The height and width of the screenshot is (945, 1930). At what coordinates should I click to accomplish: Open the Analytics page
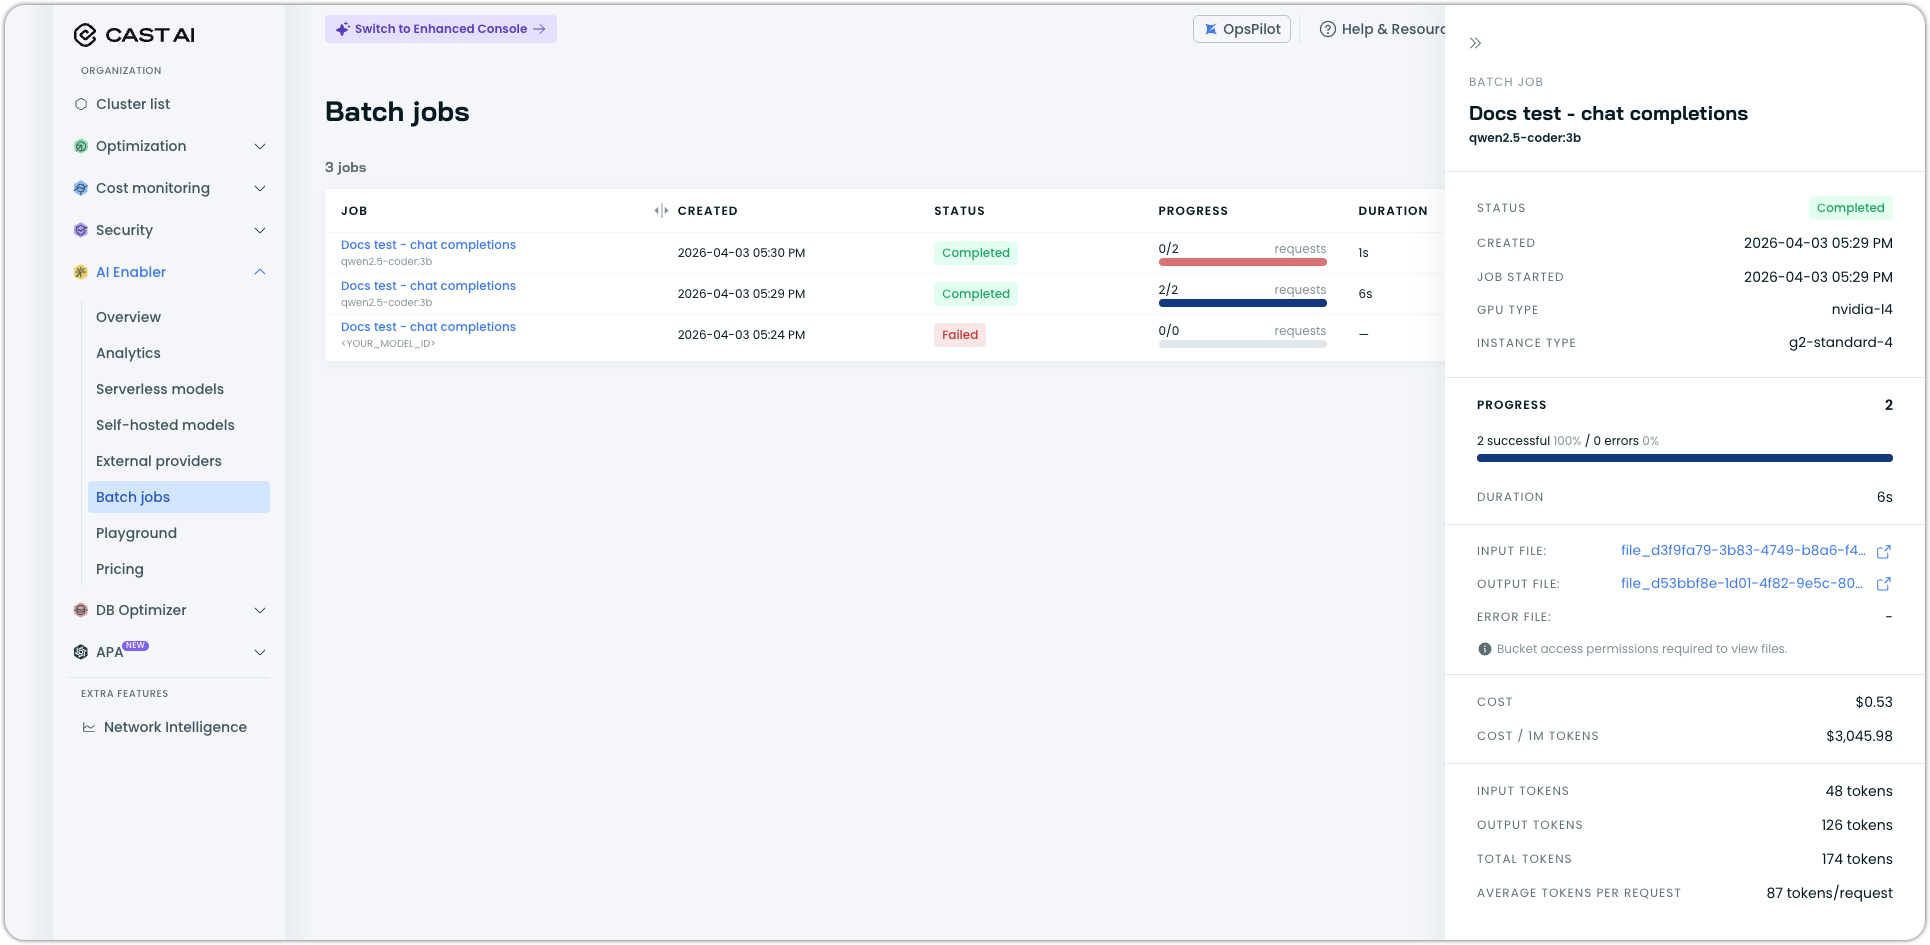[128, 353]
